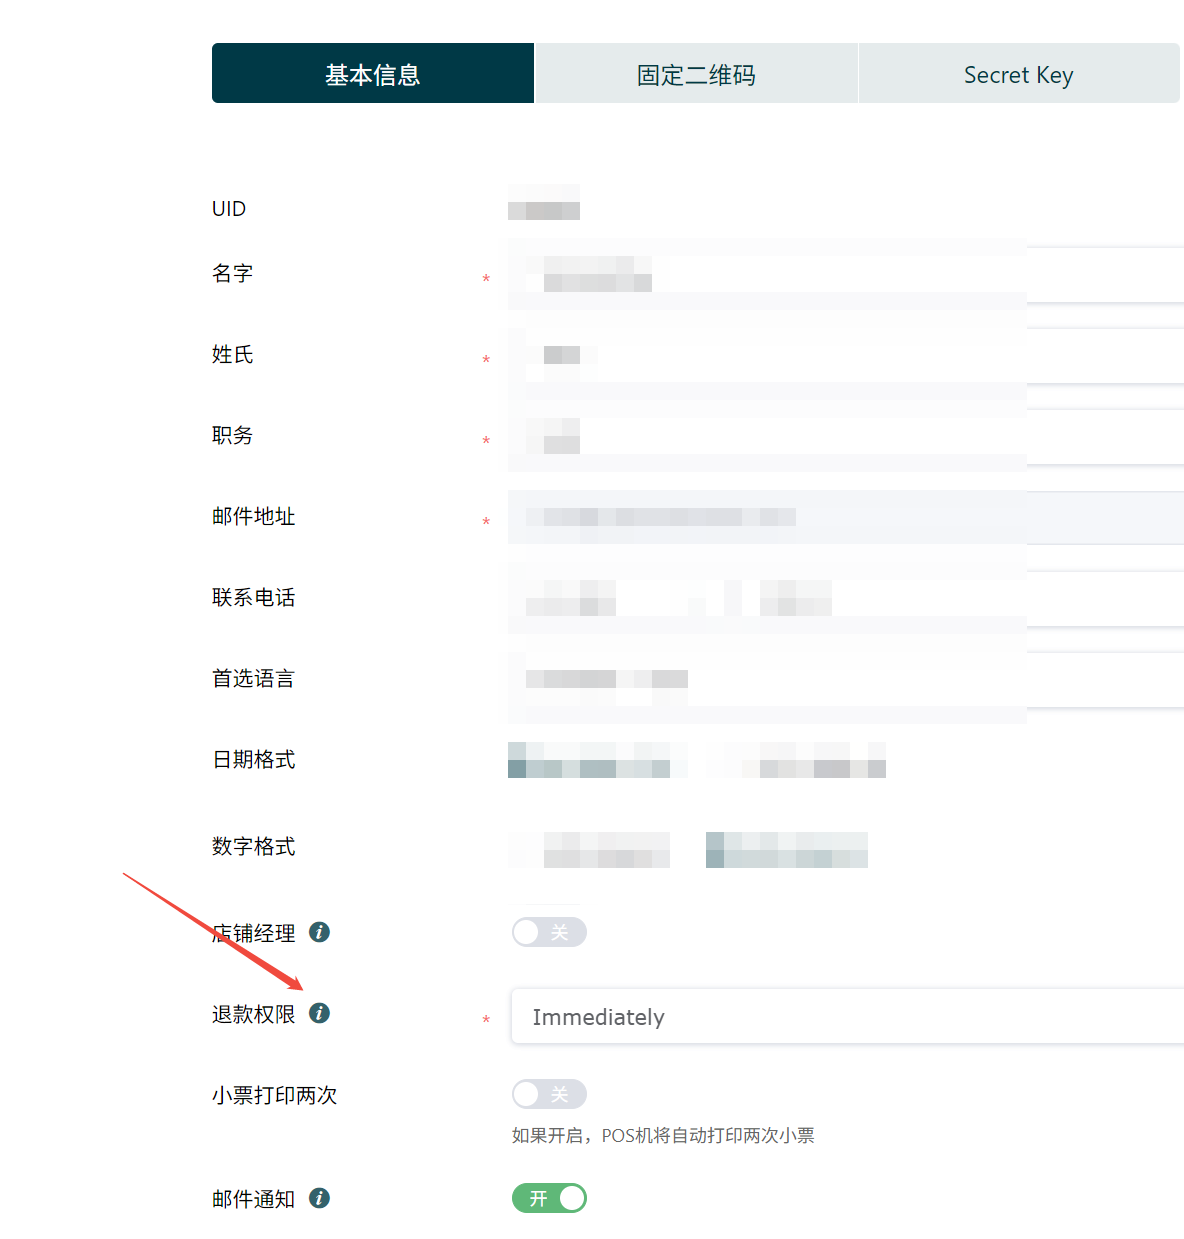Click the 日期格式 label

(x=254, y=760)
